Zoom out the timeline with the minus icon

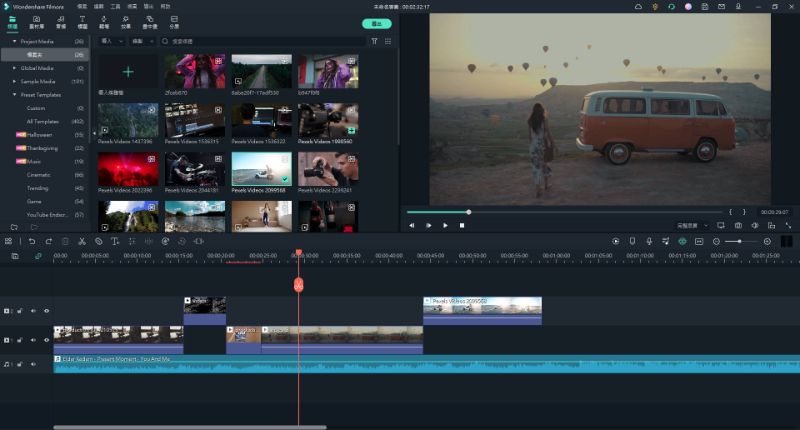[x=716, y=241]
